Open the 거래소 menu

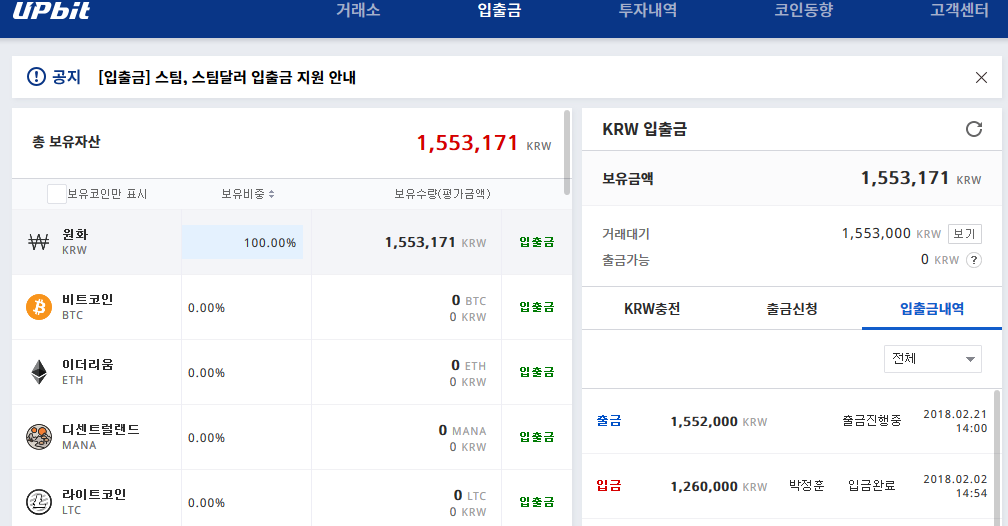tap(358, 11)
